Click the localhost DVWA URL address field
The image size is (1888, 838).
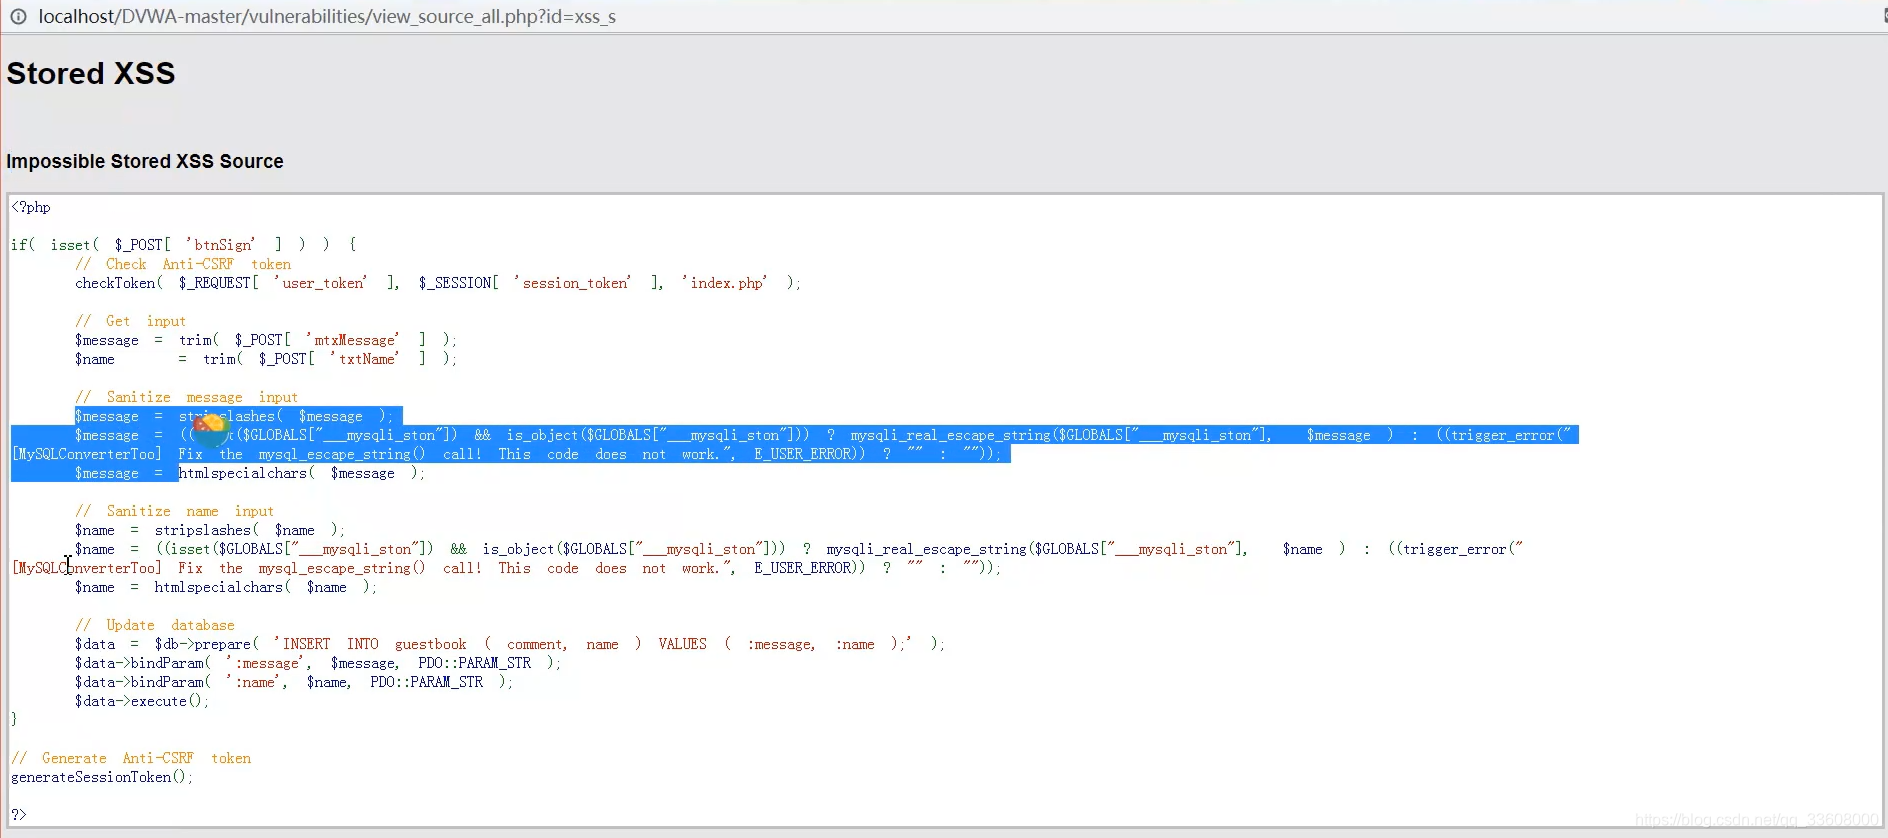[327, 16]
